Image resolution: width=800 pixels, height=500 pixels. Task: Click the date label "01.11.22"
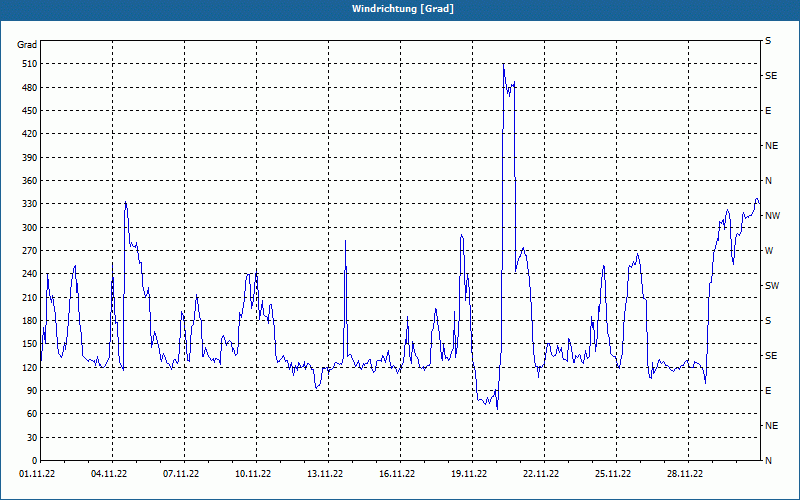click(x=37, y=474)
